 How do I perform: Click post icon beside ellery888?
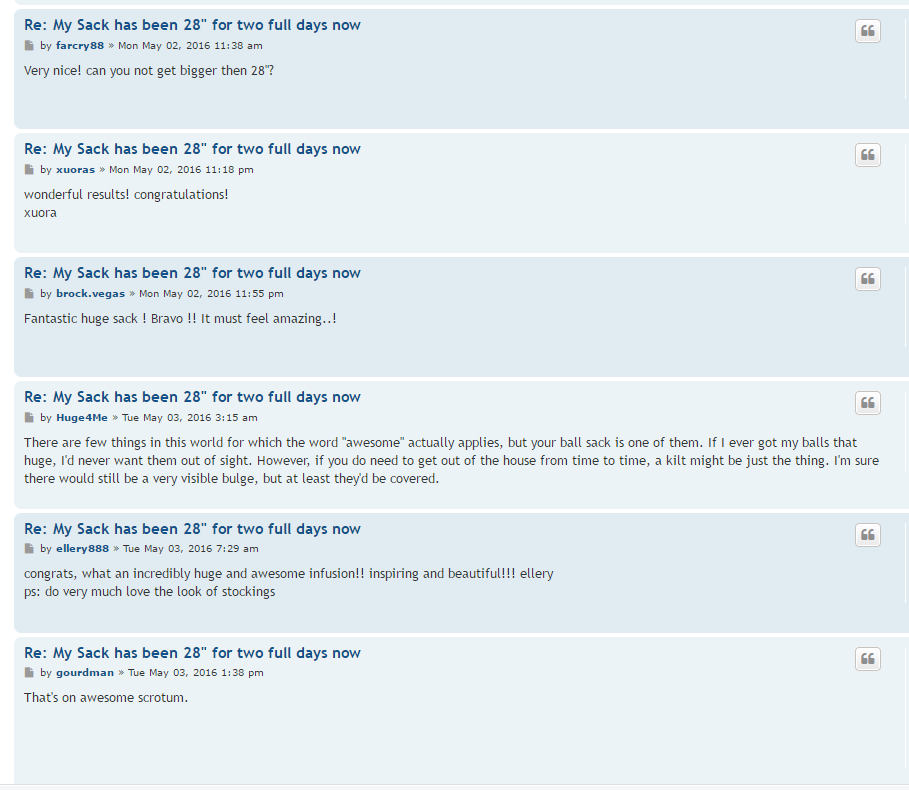(29, 549)
